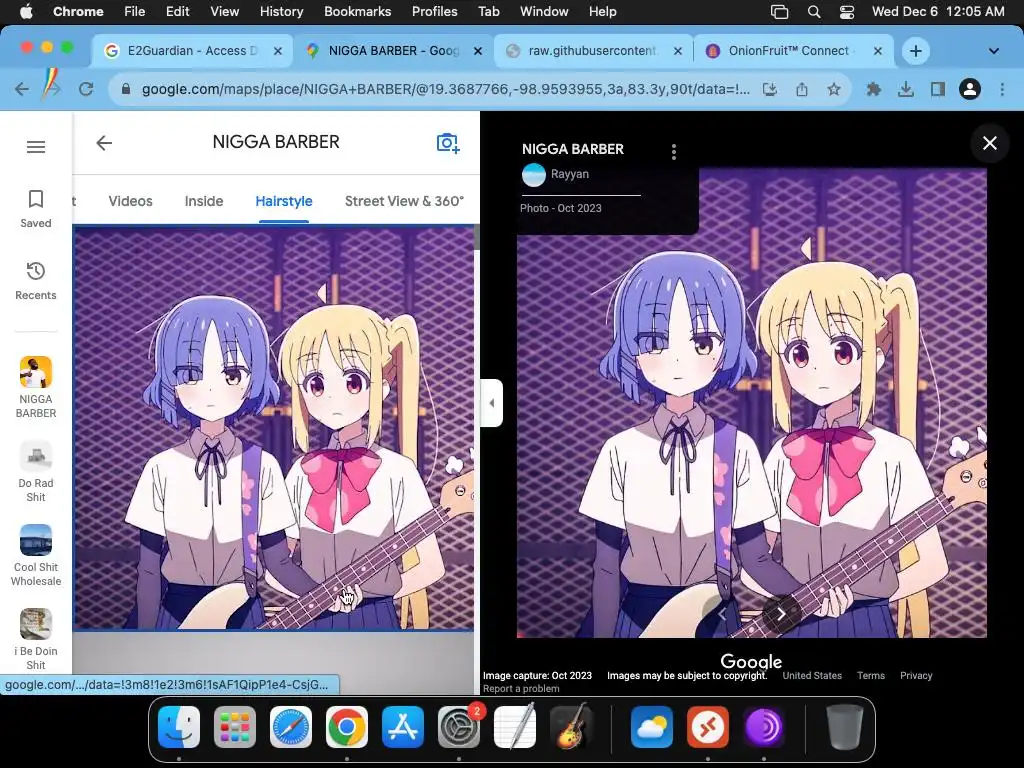Click the anime photo thumbnail in the left panel

click(x=274, y=428)
